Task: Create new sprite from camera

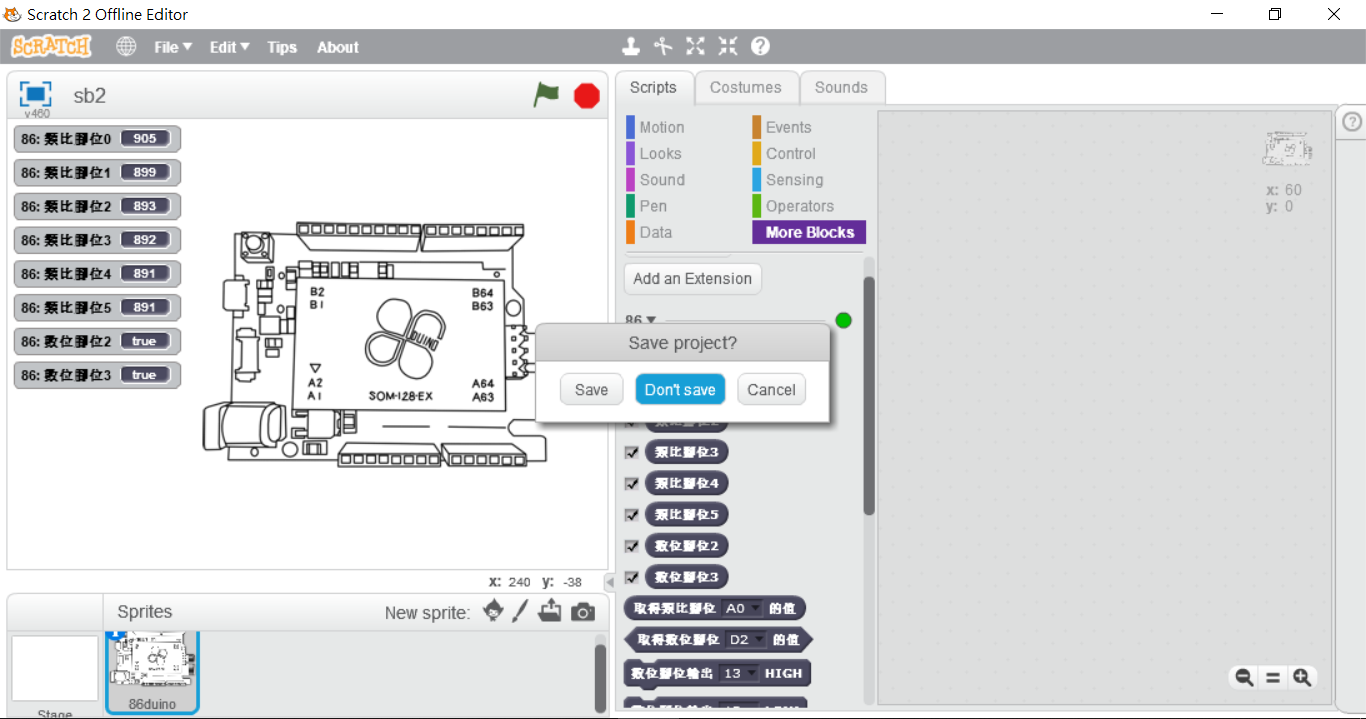Action: point(583,612)
